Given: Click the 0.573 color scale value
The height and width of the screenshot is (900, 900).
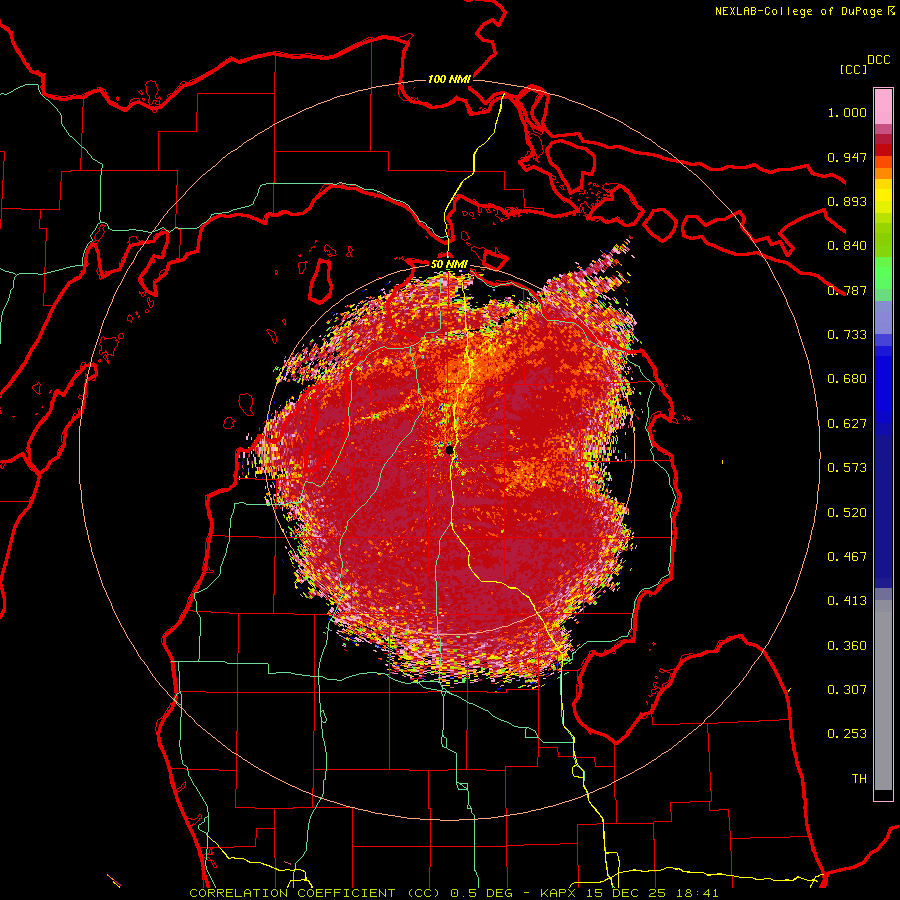Looking at the screenshot, I should [x=847, y=468].
